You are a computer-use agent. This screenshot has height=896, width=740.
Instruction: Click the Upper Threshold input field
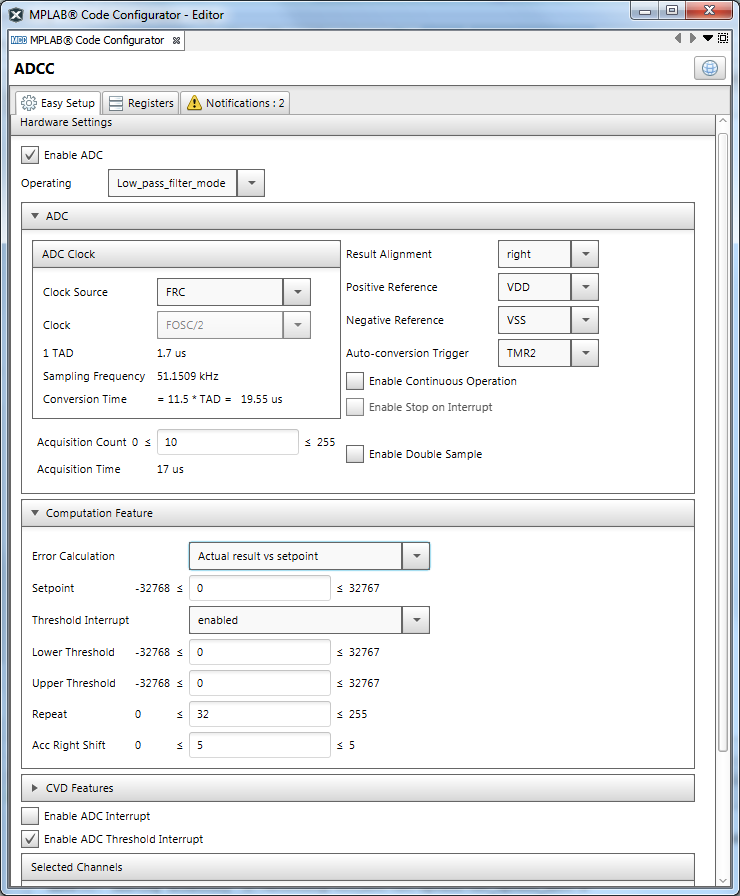260,683
